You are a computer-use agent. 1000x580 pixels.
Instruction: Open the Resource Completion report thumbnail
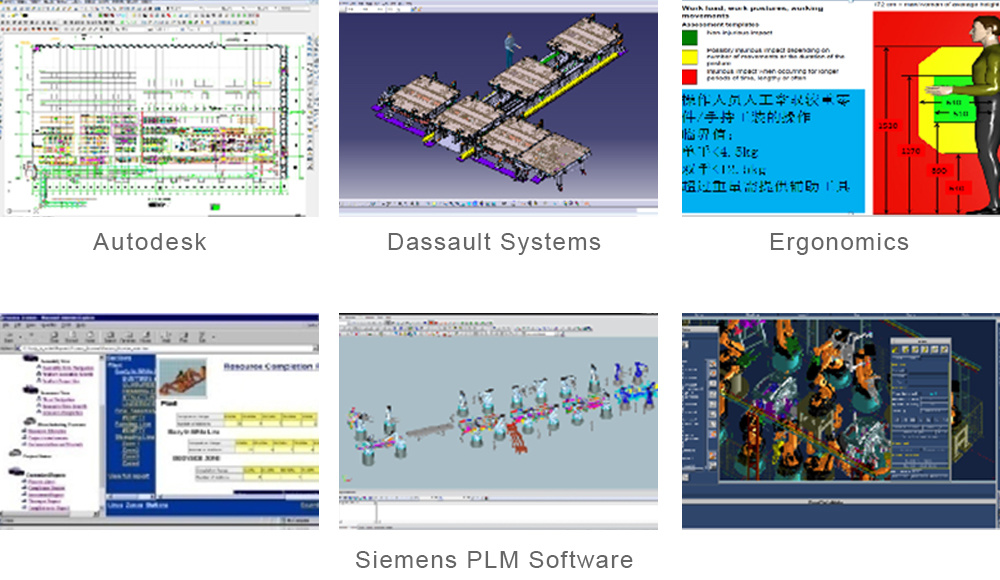[x=159, y=421]
